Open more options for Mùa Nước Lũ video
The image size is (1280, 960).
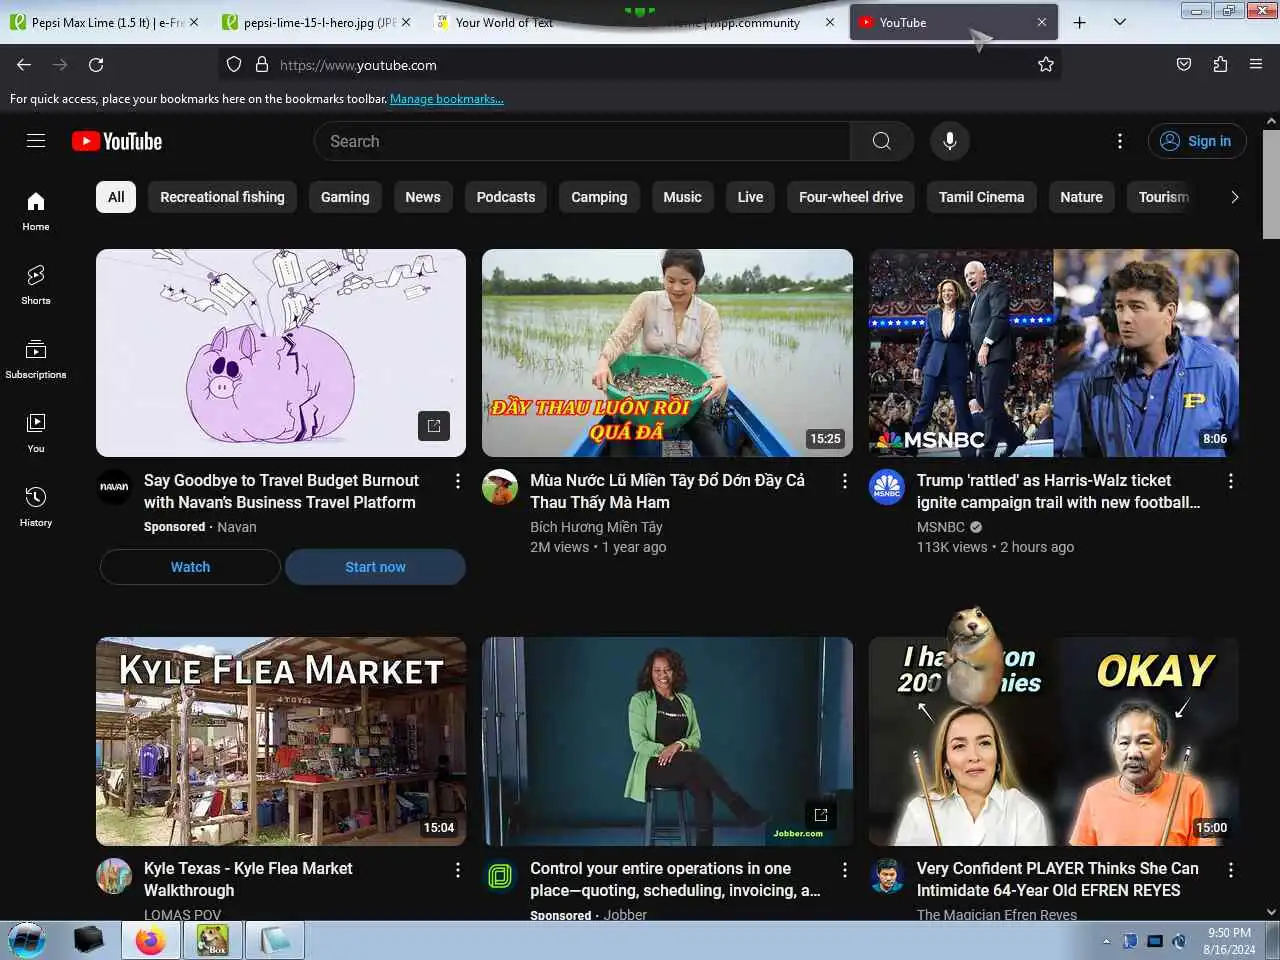tap(845, 481)
